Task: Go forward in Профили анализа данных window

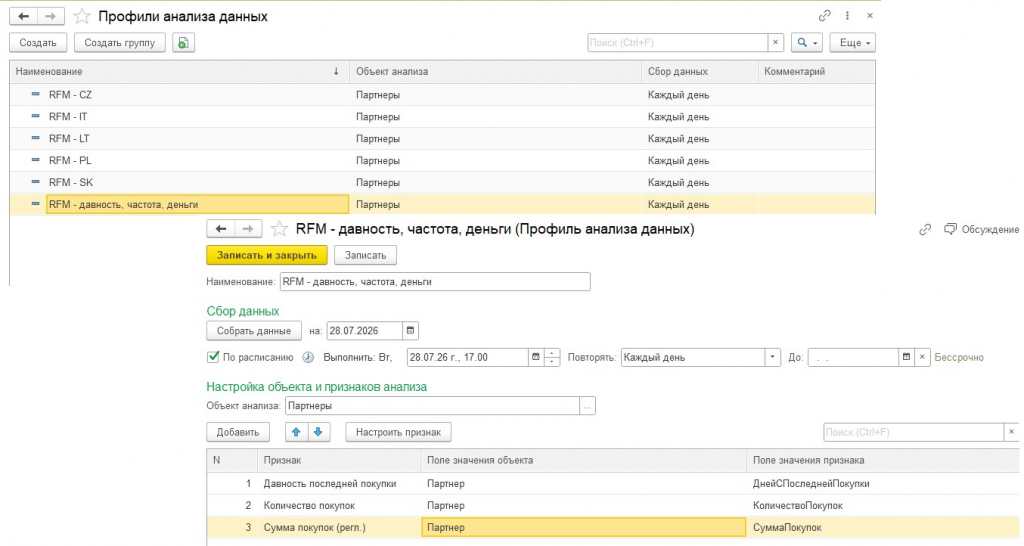Action: pyautogui.click(x=50, y=16)
